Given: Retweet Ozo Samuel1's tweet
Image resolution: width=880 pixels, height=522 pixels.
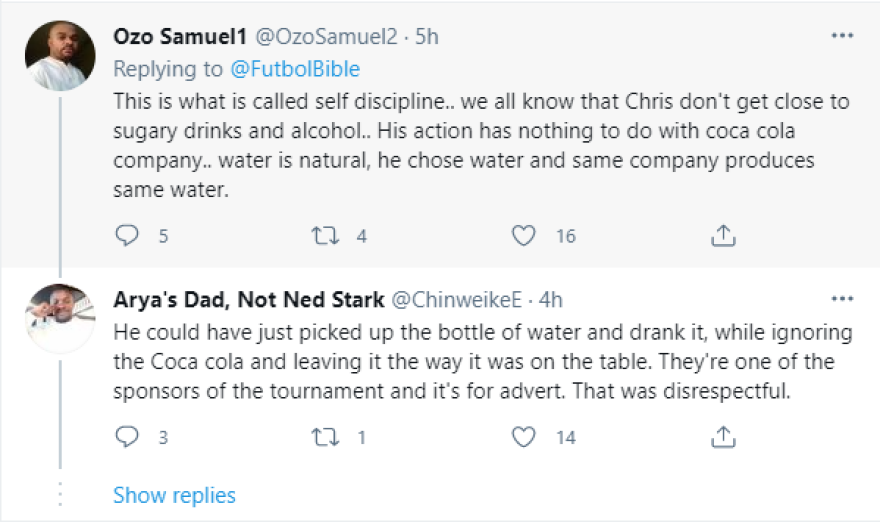Looking at the screenshot, I should click(x=325, y=236).
